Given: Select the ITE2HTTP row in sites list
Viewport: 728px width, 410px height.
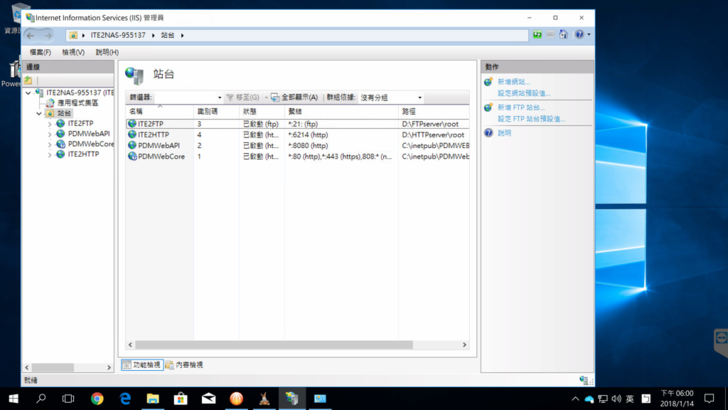Looking at the screenshot, I should [x=154, y=134].
